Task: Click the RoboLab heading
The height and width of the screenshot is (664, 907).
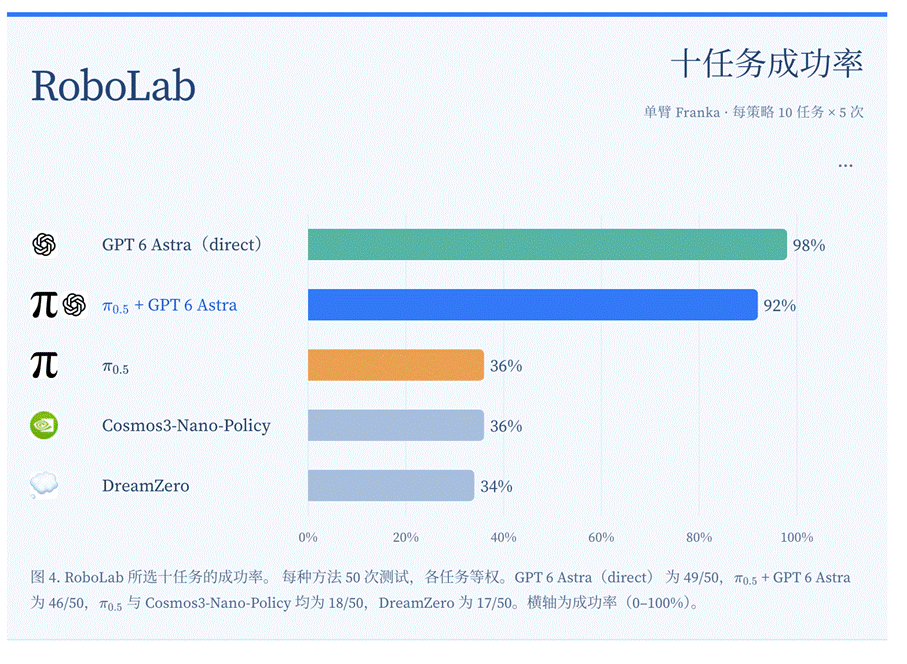Action: tap(113, 86)
